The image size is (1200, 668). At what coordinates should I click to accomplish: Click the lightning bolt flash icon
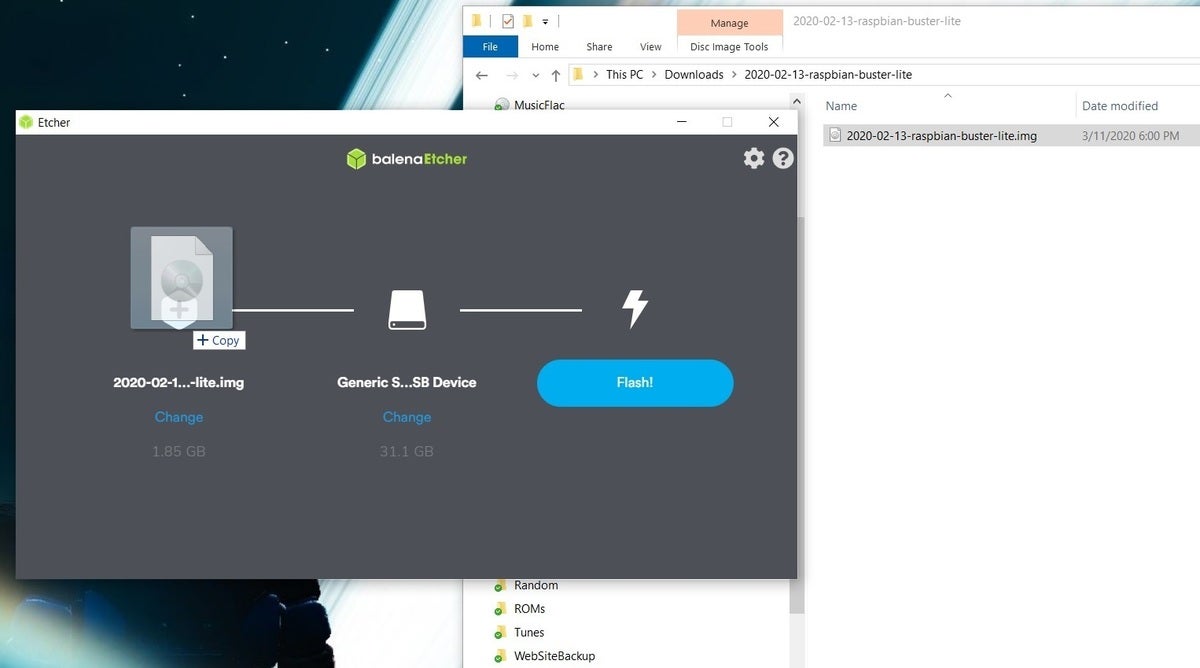635,309
